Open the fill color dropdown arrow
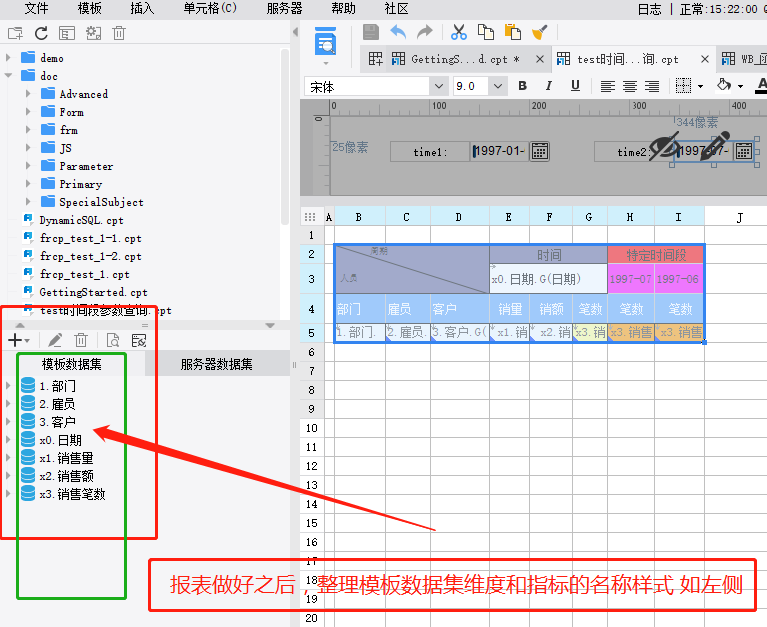Image resolution: width=767 pixels, height=627 pixels. pyautogui.click(x=741, y=87)
